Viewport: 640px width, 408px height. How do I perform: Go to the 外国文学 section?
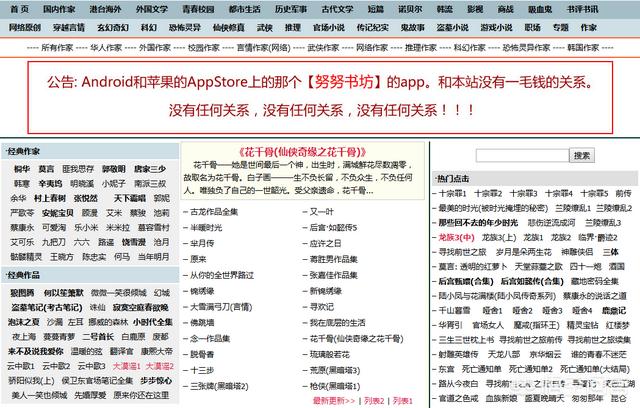tap(152, 9)
